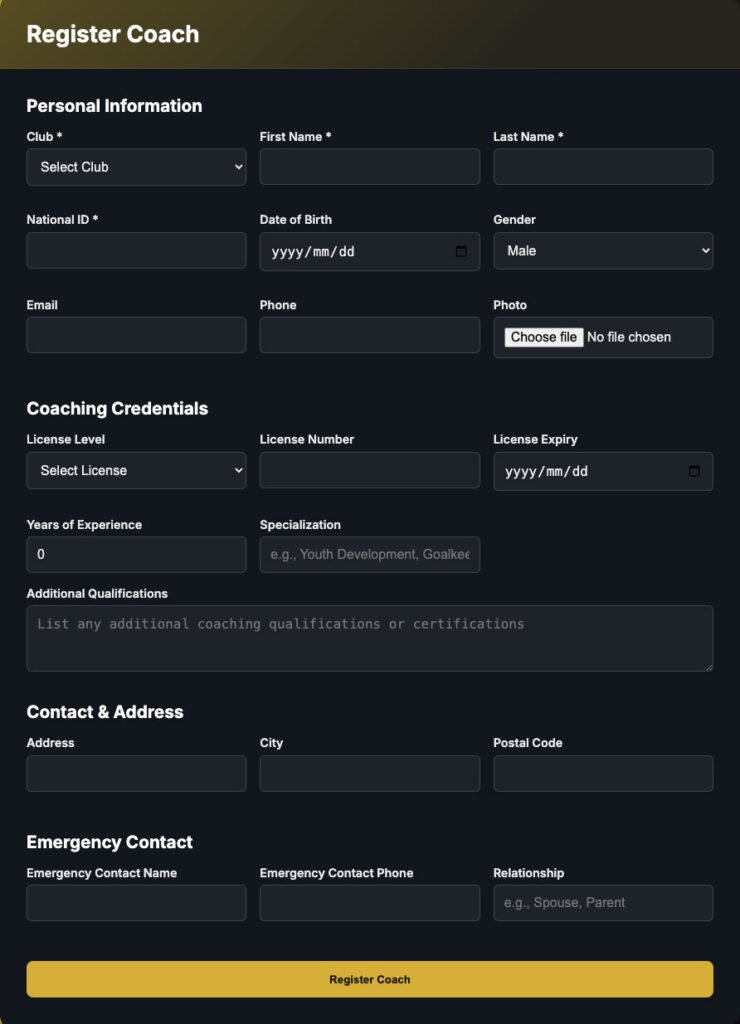Expand the Select Club dropdown
Screen dimensions: 740x1024
point(136,167)
